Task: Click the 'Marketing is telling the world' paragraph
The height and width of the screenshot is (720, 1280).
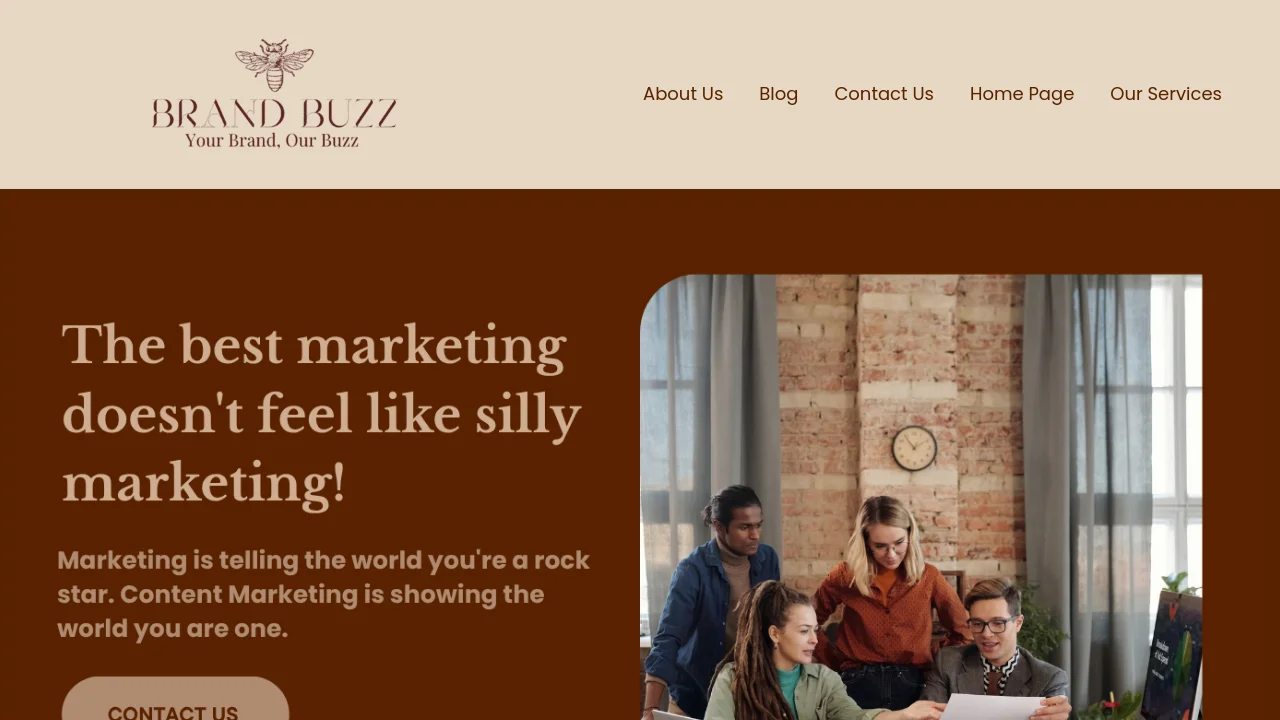Action: 324,594
